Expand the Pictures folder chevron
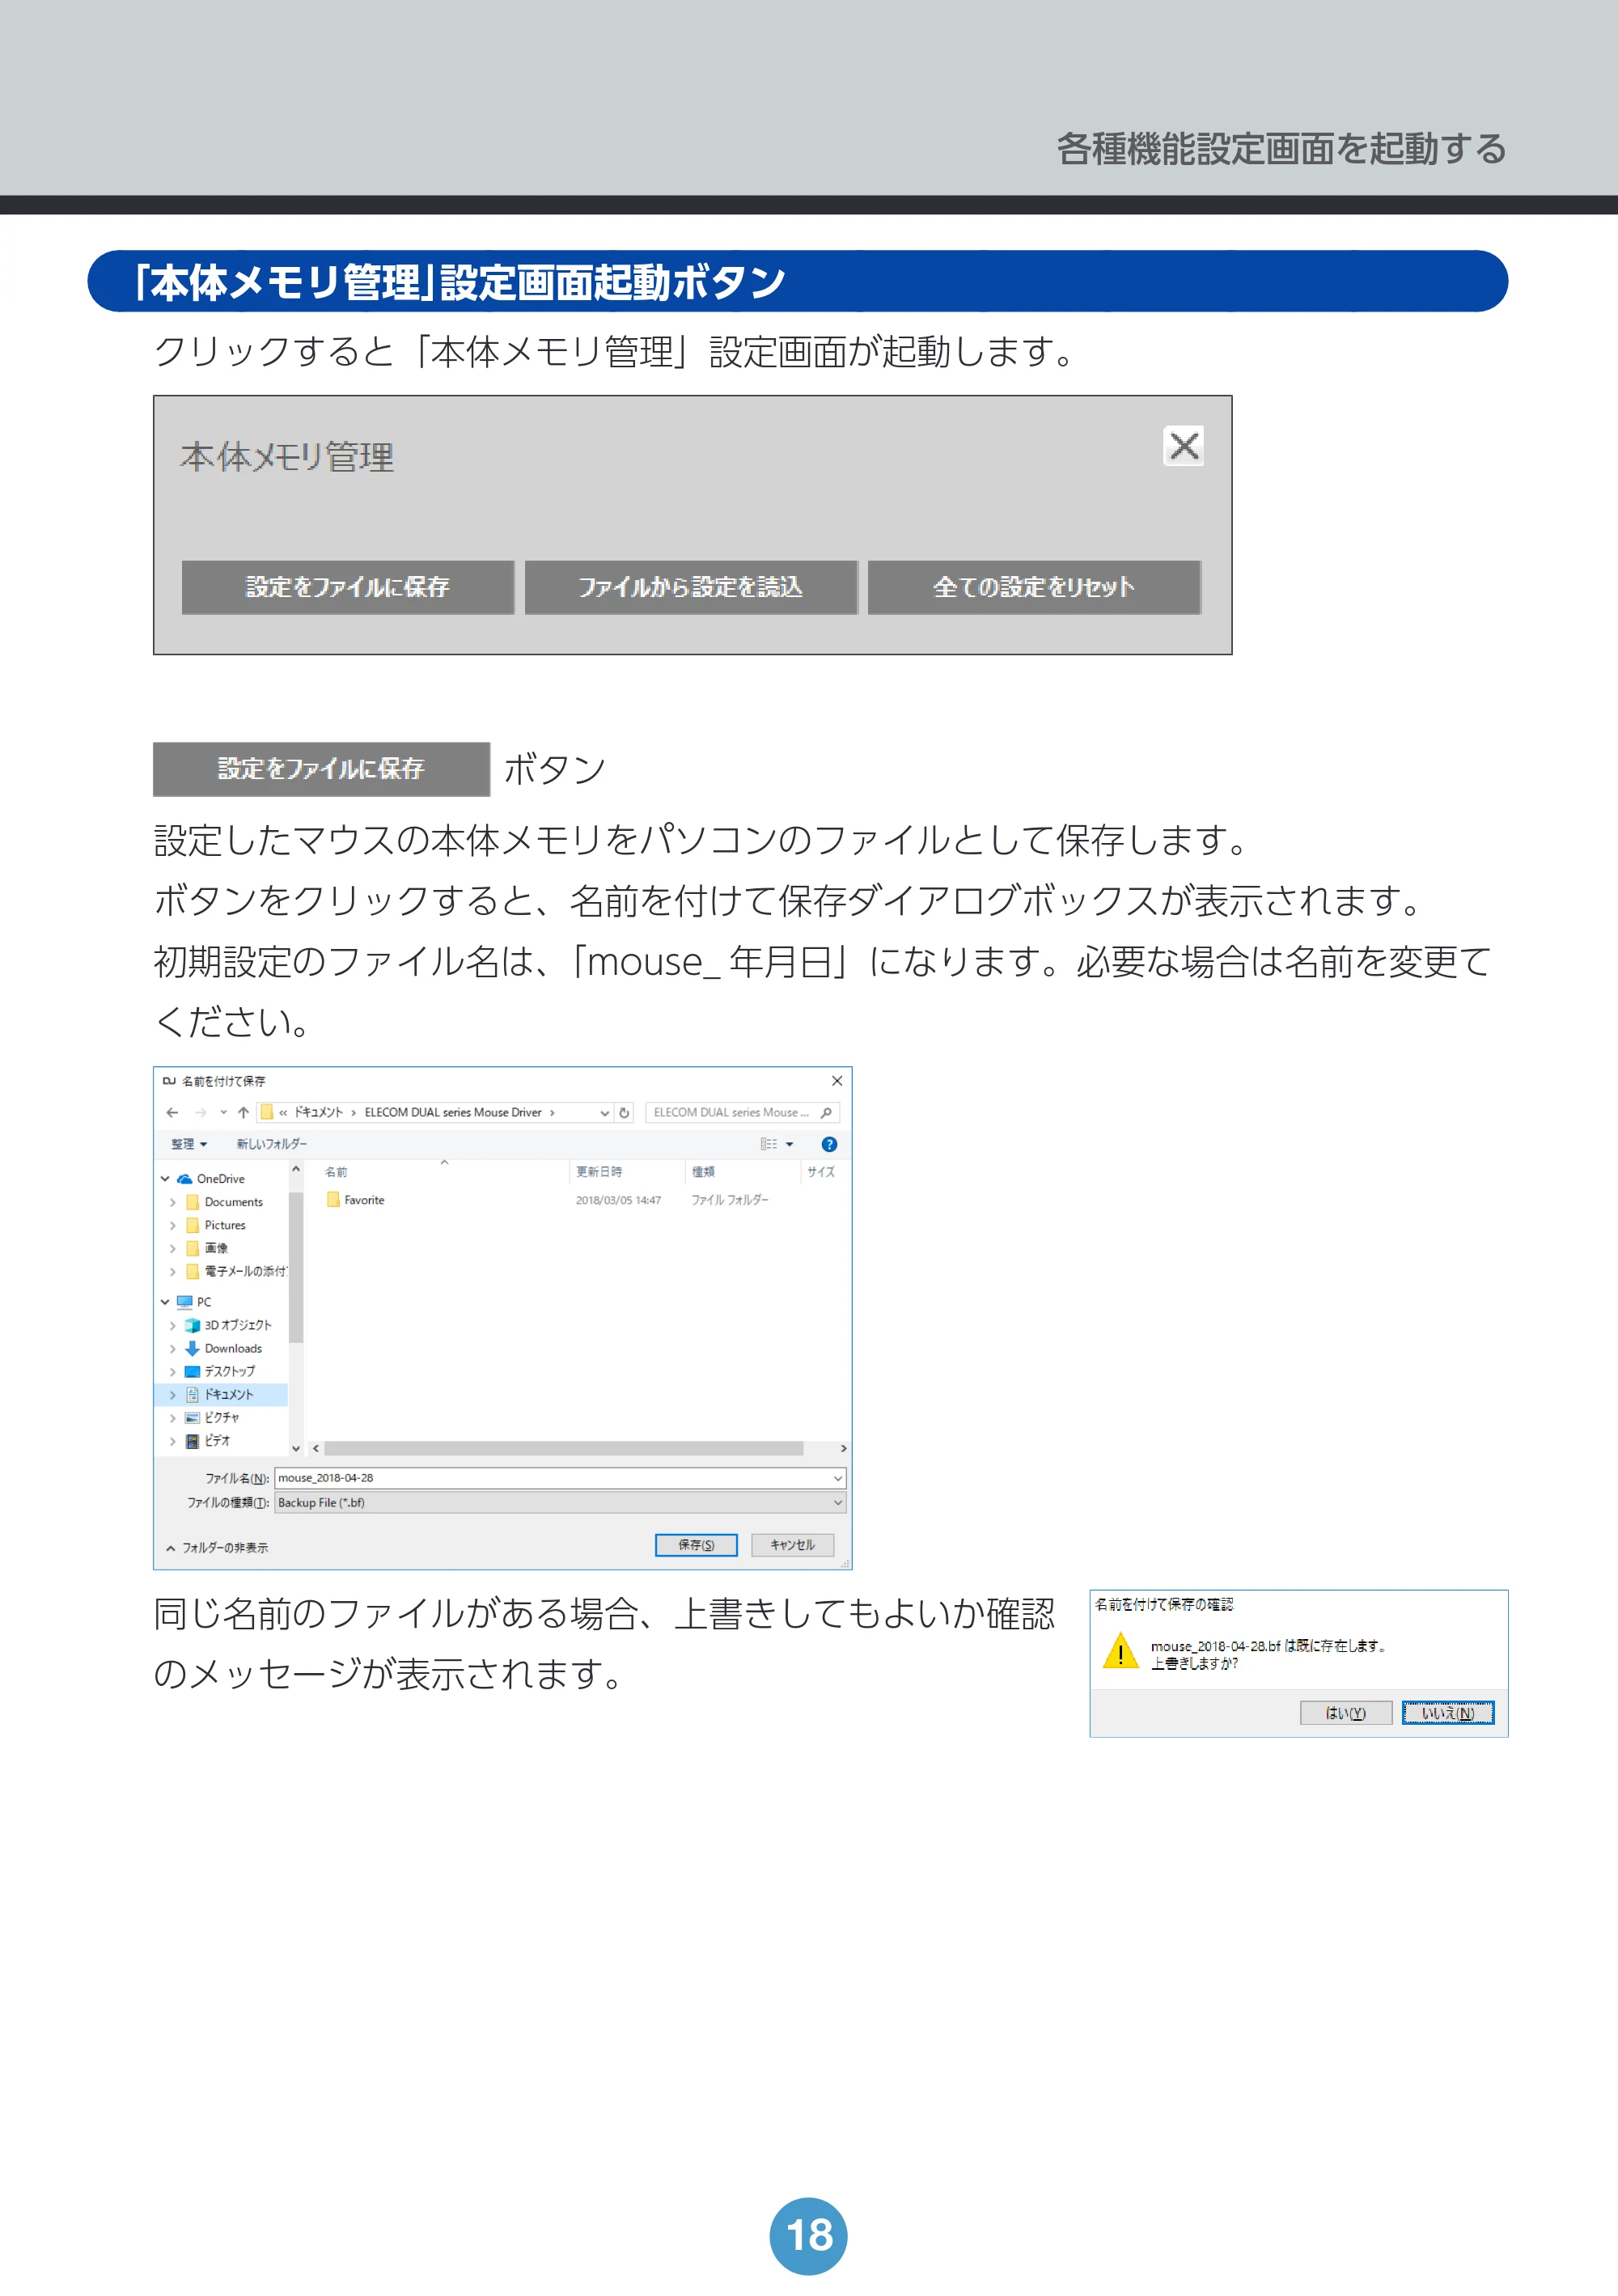The image size is (1618, 2296). [172, 1225]
